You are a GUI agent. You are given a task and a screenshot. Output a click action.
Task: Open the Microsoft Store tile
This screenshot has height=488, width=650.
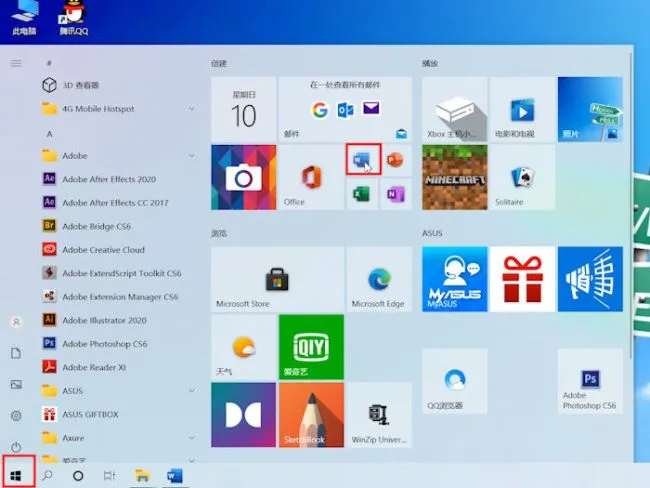click(x=277, y=279)
